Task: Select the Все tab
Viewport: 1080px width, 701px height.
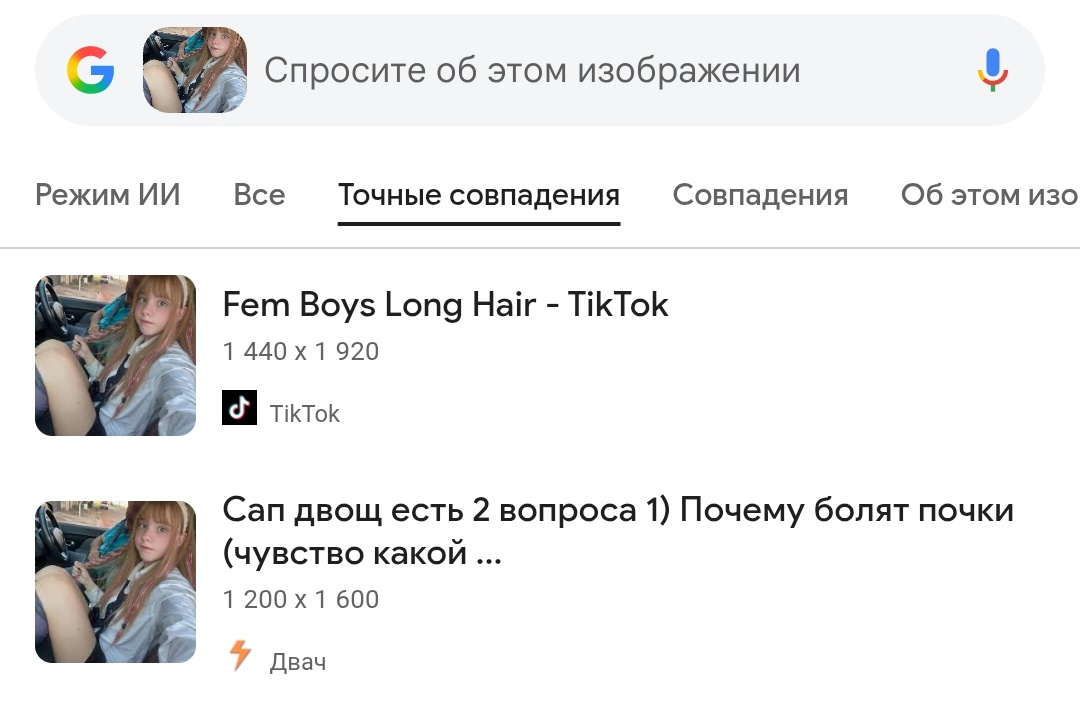Action: 259,195
